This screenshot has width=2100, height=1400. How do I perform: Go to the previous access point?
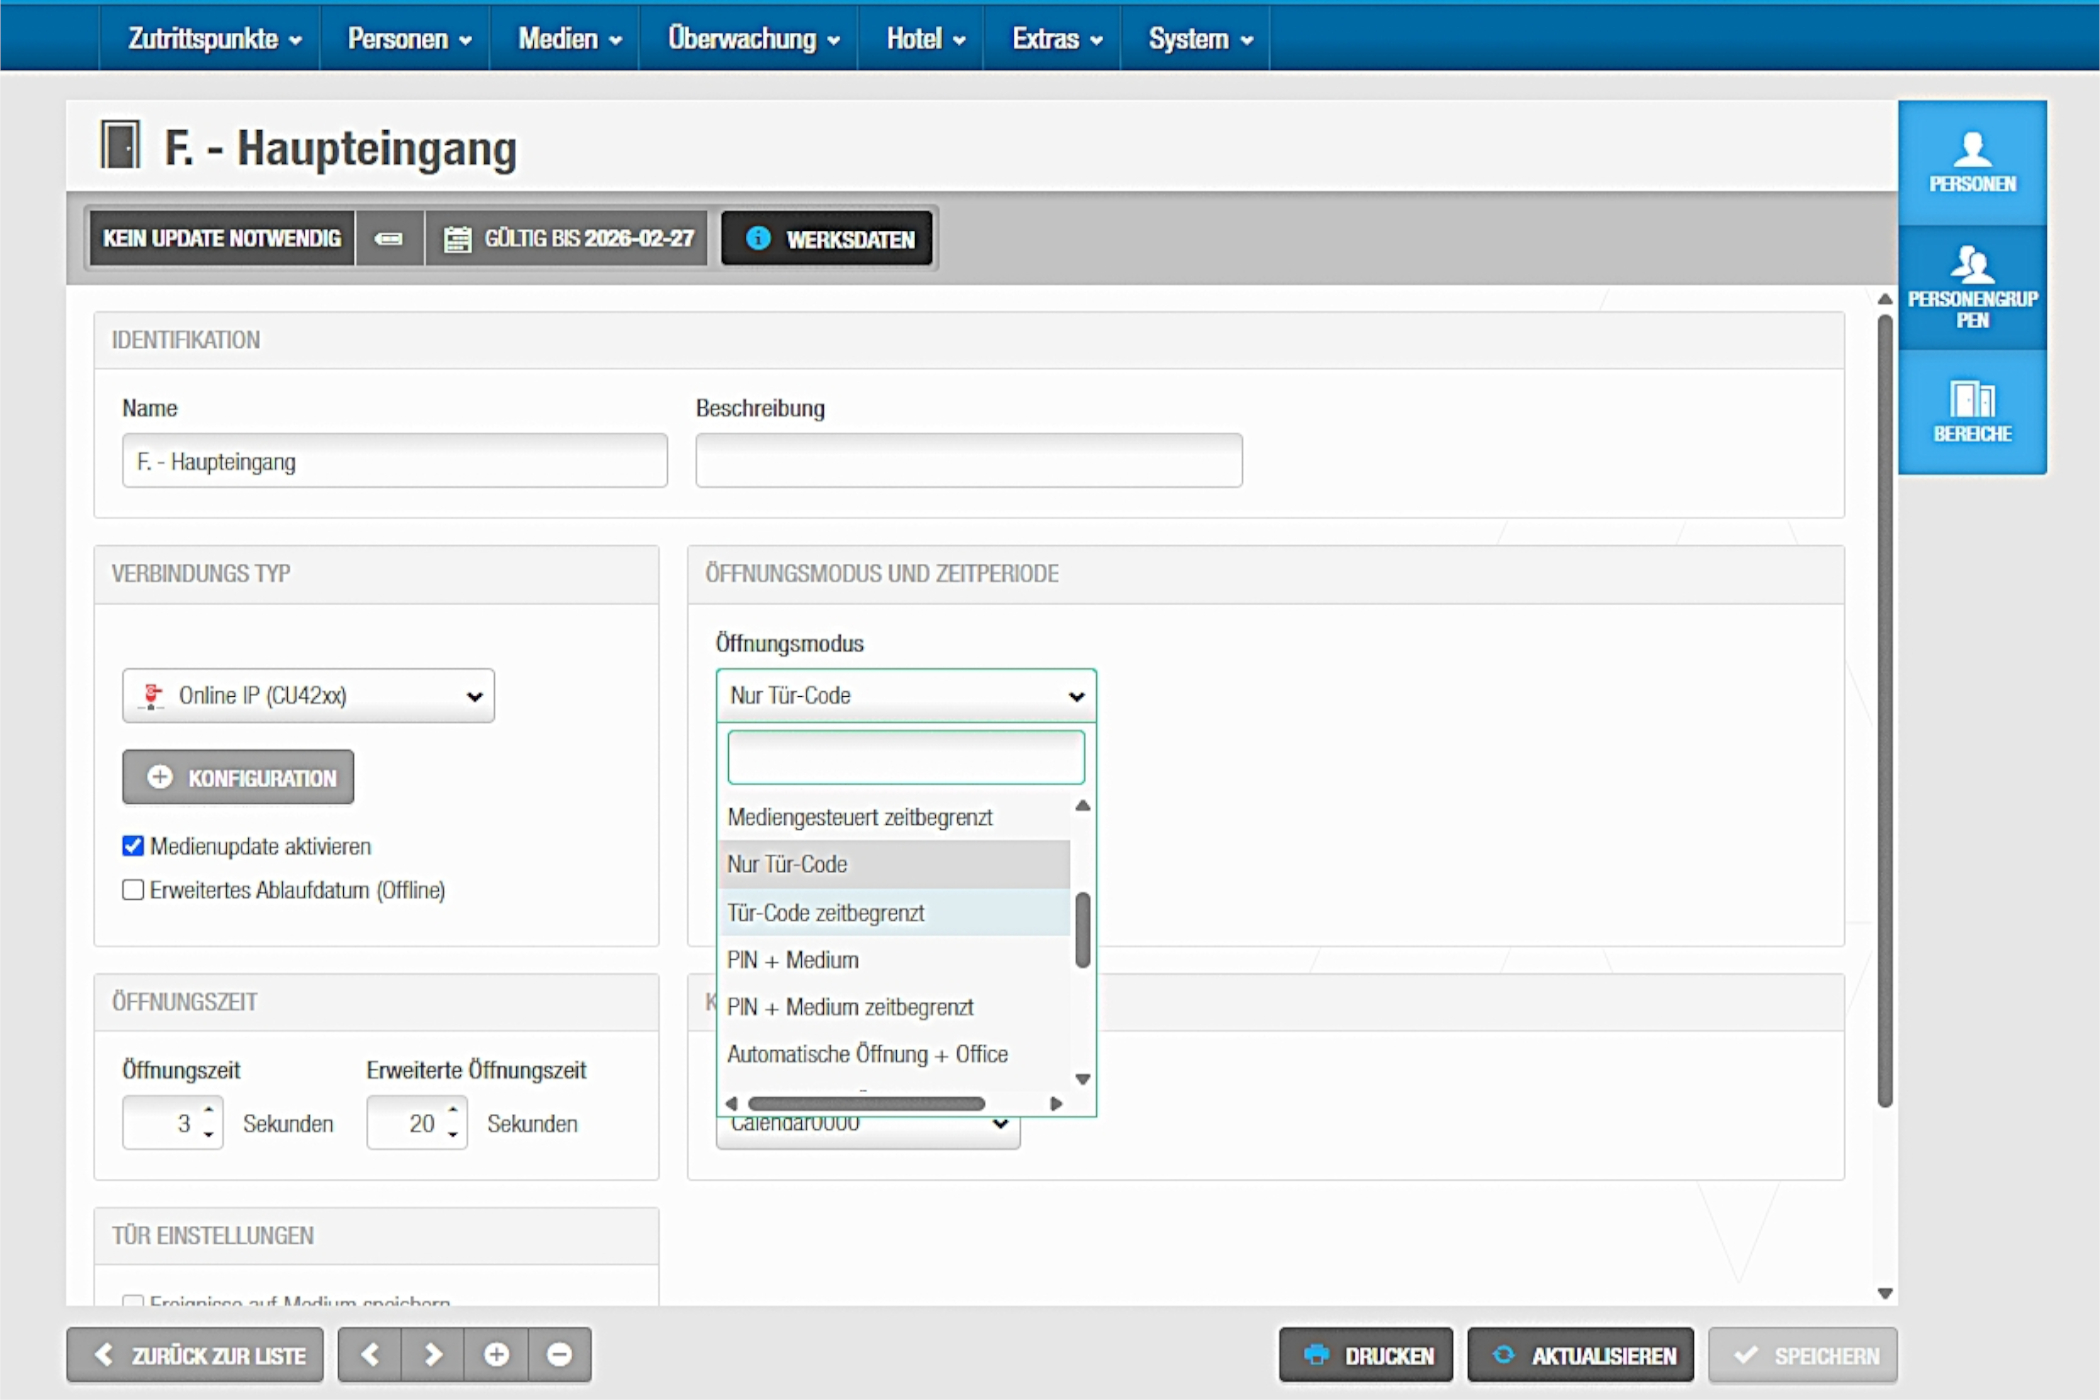(x=370, y=1355)
